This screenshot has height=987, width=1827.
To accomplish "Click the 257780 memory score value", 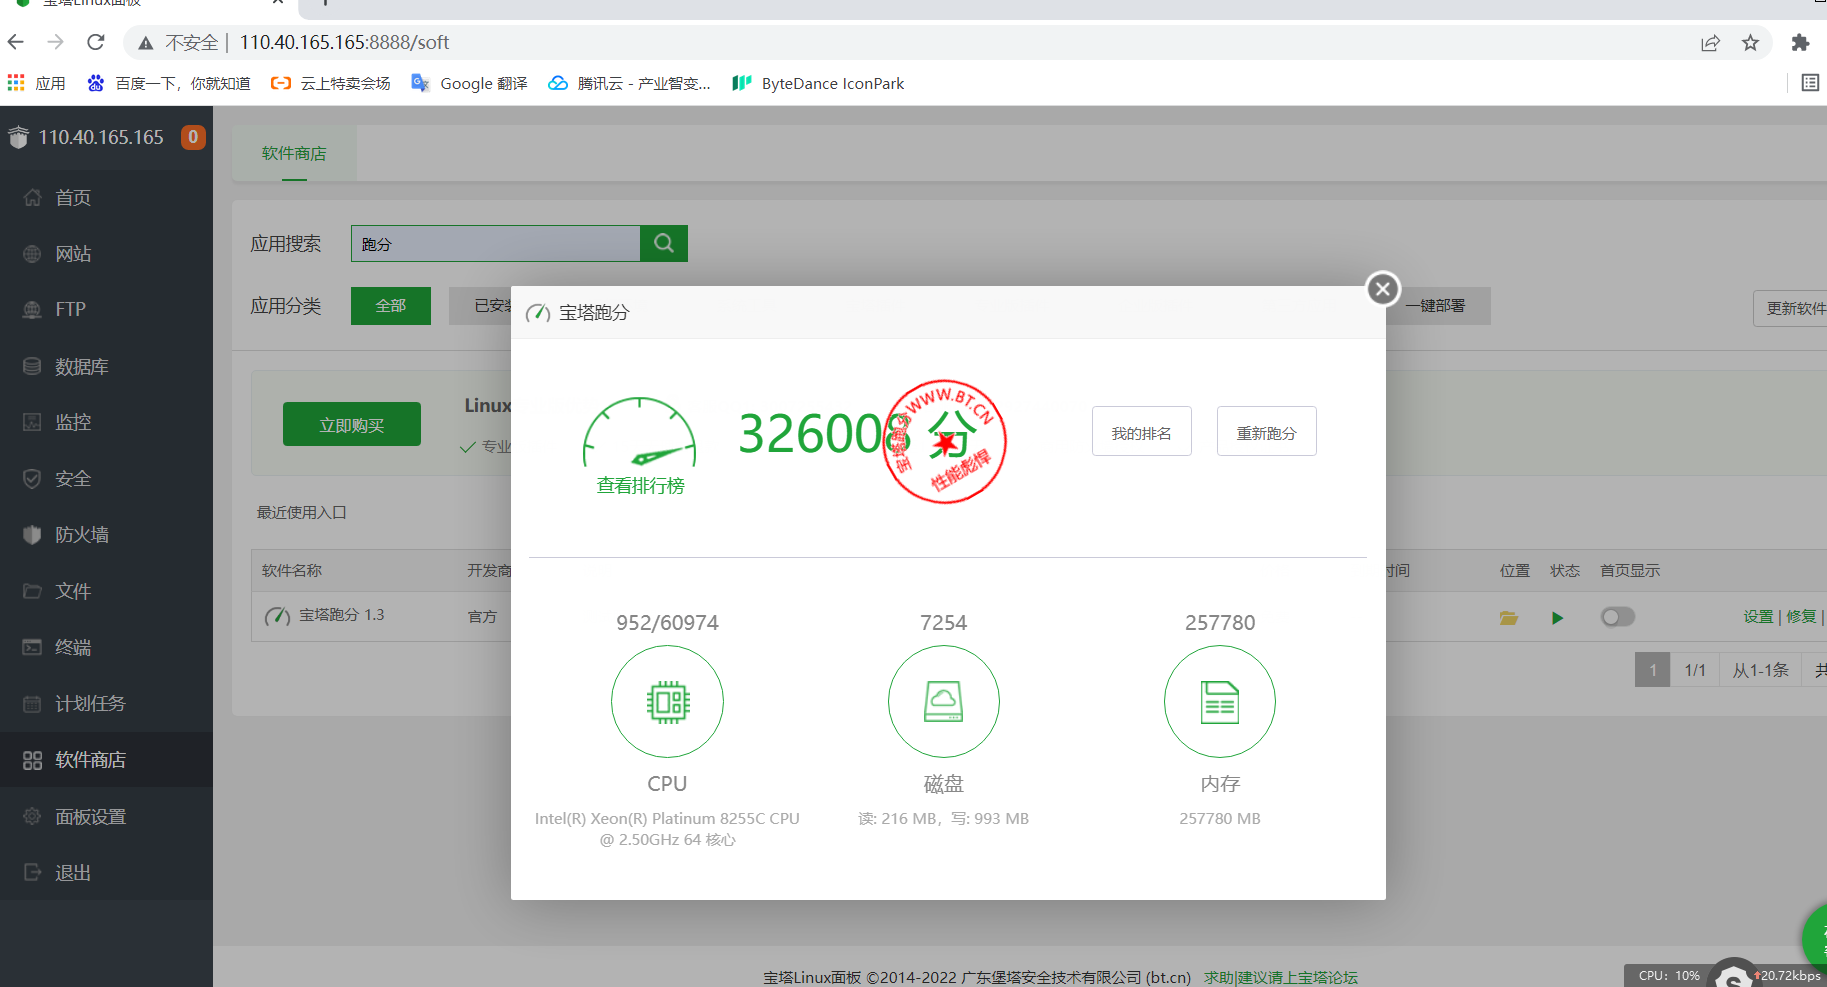I will pyautogui.click(x=1220, y=623).
